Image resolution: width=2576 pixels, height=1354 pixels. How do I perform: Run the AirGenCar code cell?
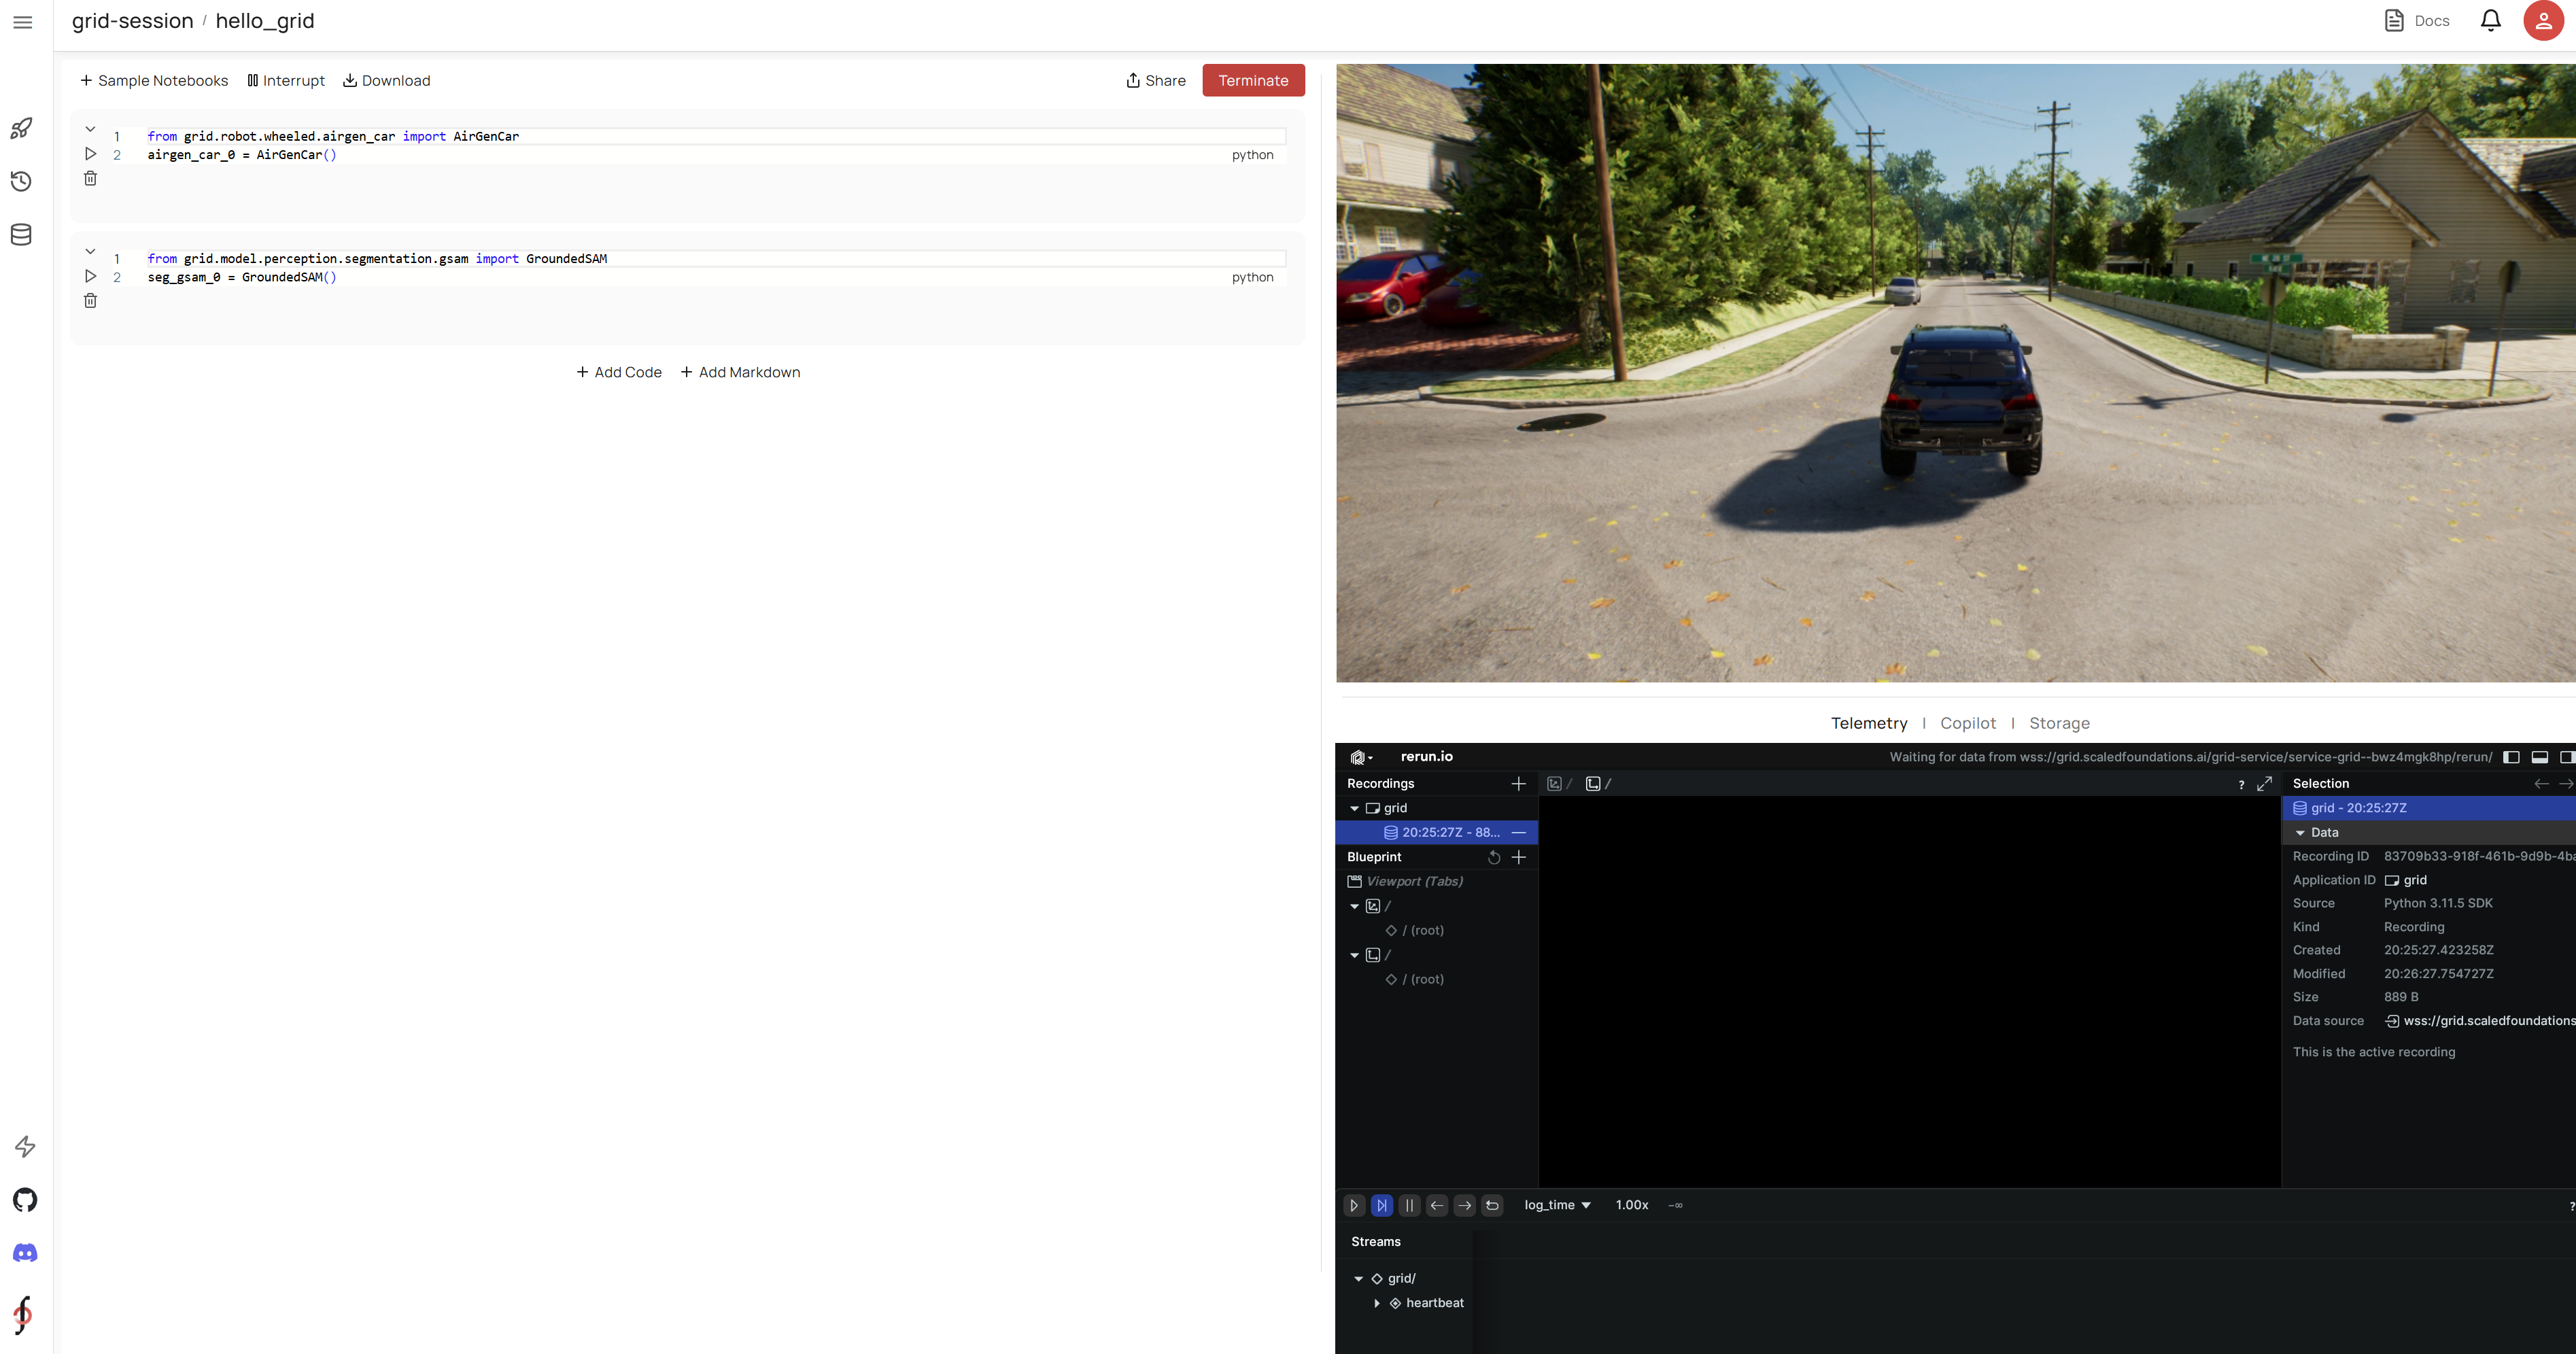point(90,154)
